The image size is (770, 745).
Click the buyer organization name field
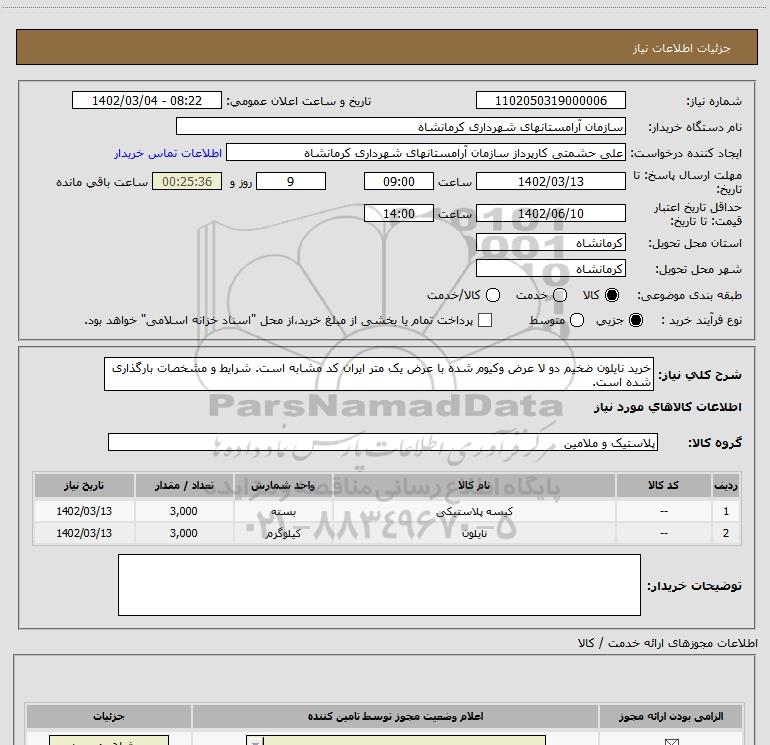[x=401, y=127]
